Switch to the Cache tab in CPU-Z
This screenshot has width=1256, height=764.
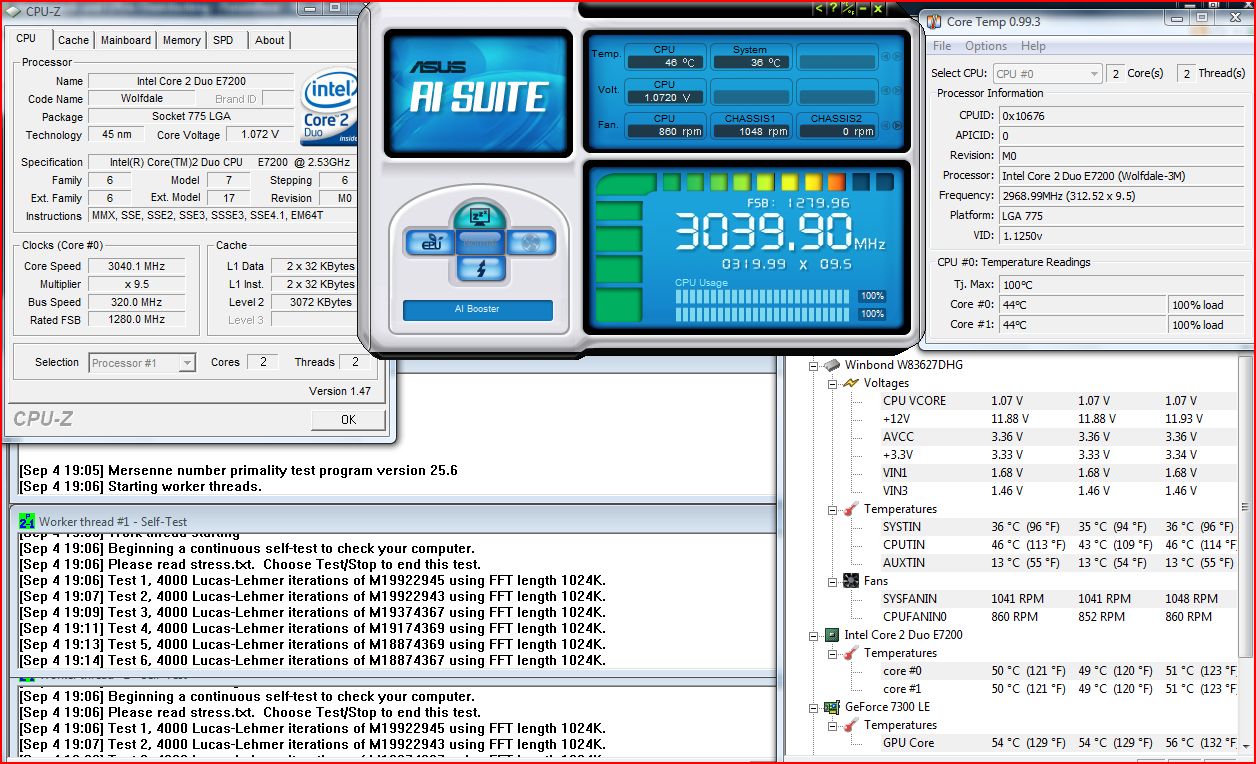(x=73, y=40)
